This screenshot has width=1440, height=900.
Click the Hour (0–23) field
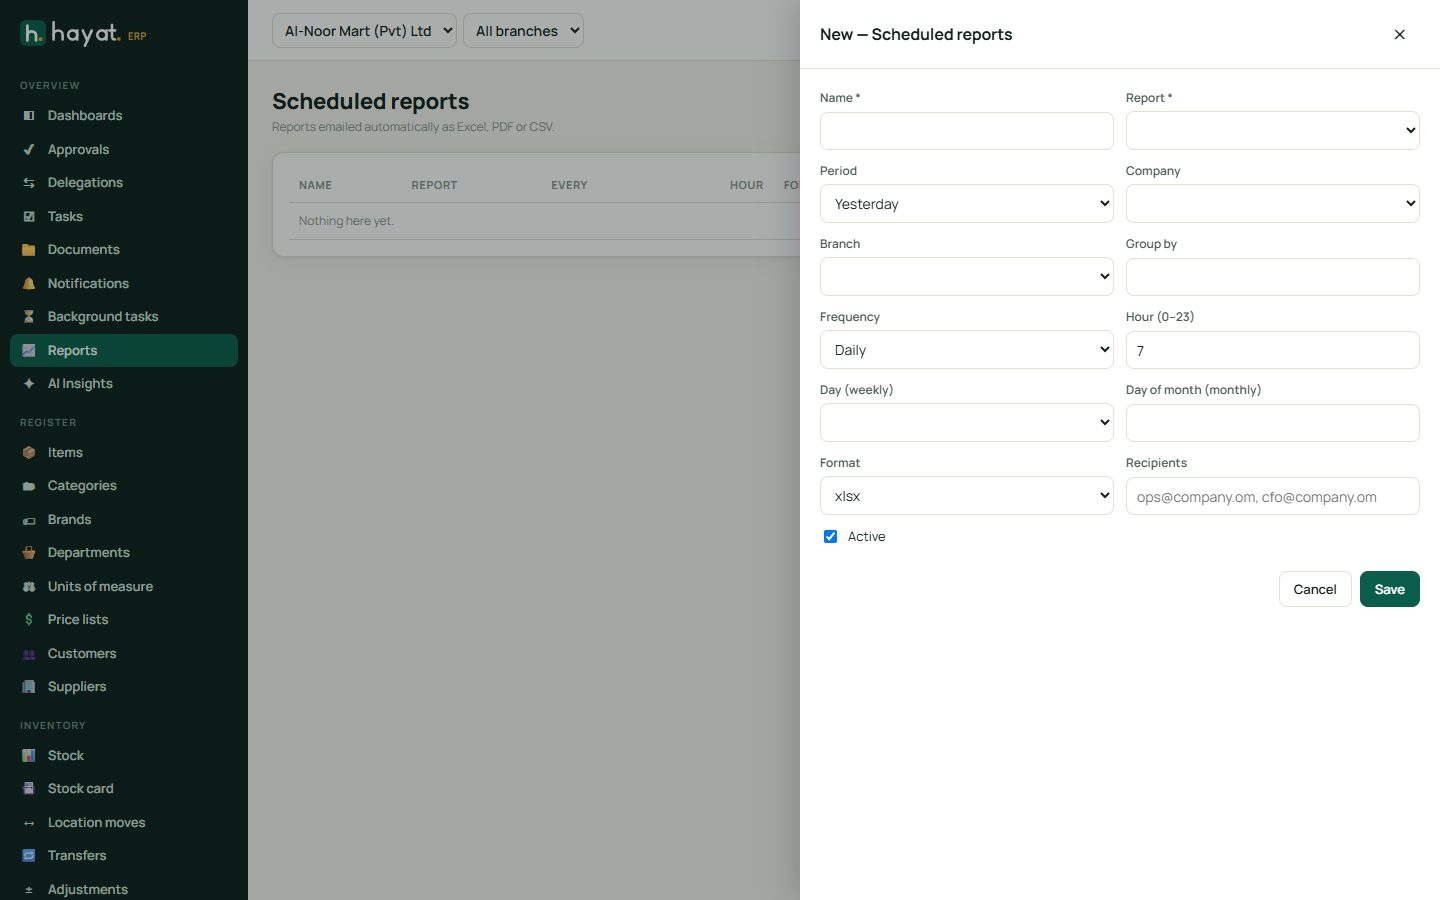point(1272,350)
